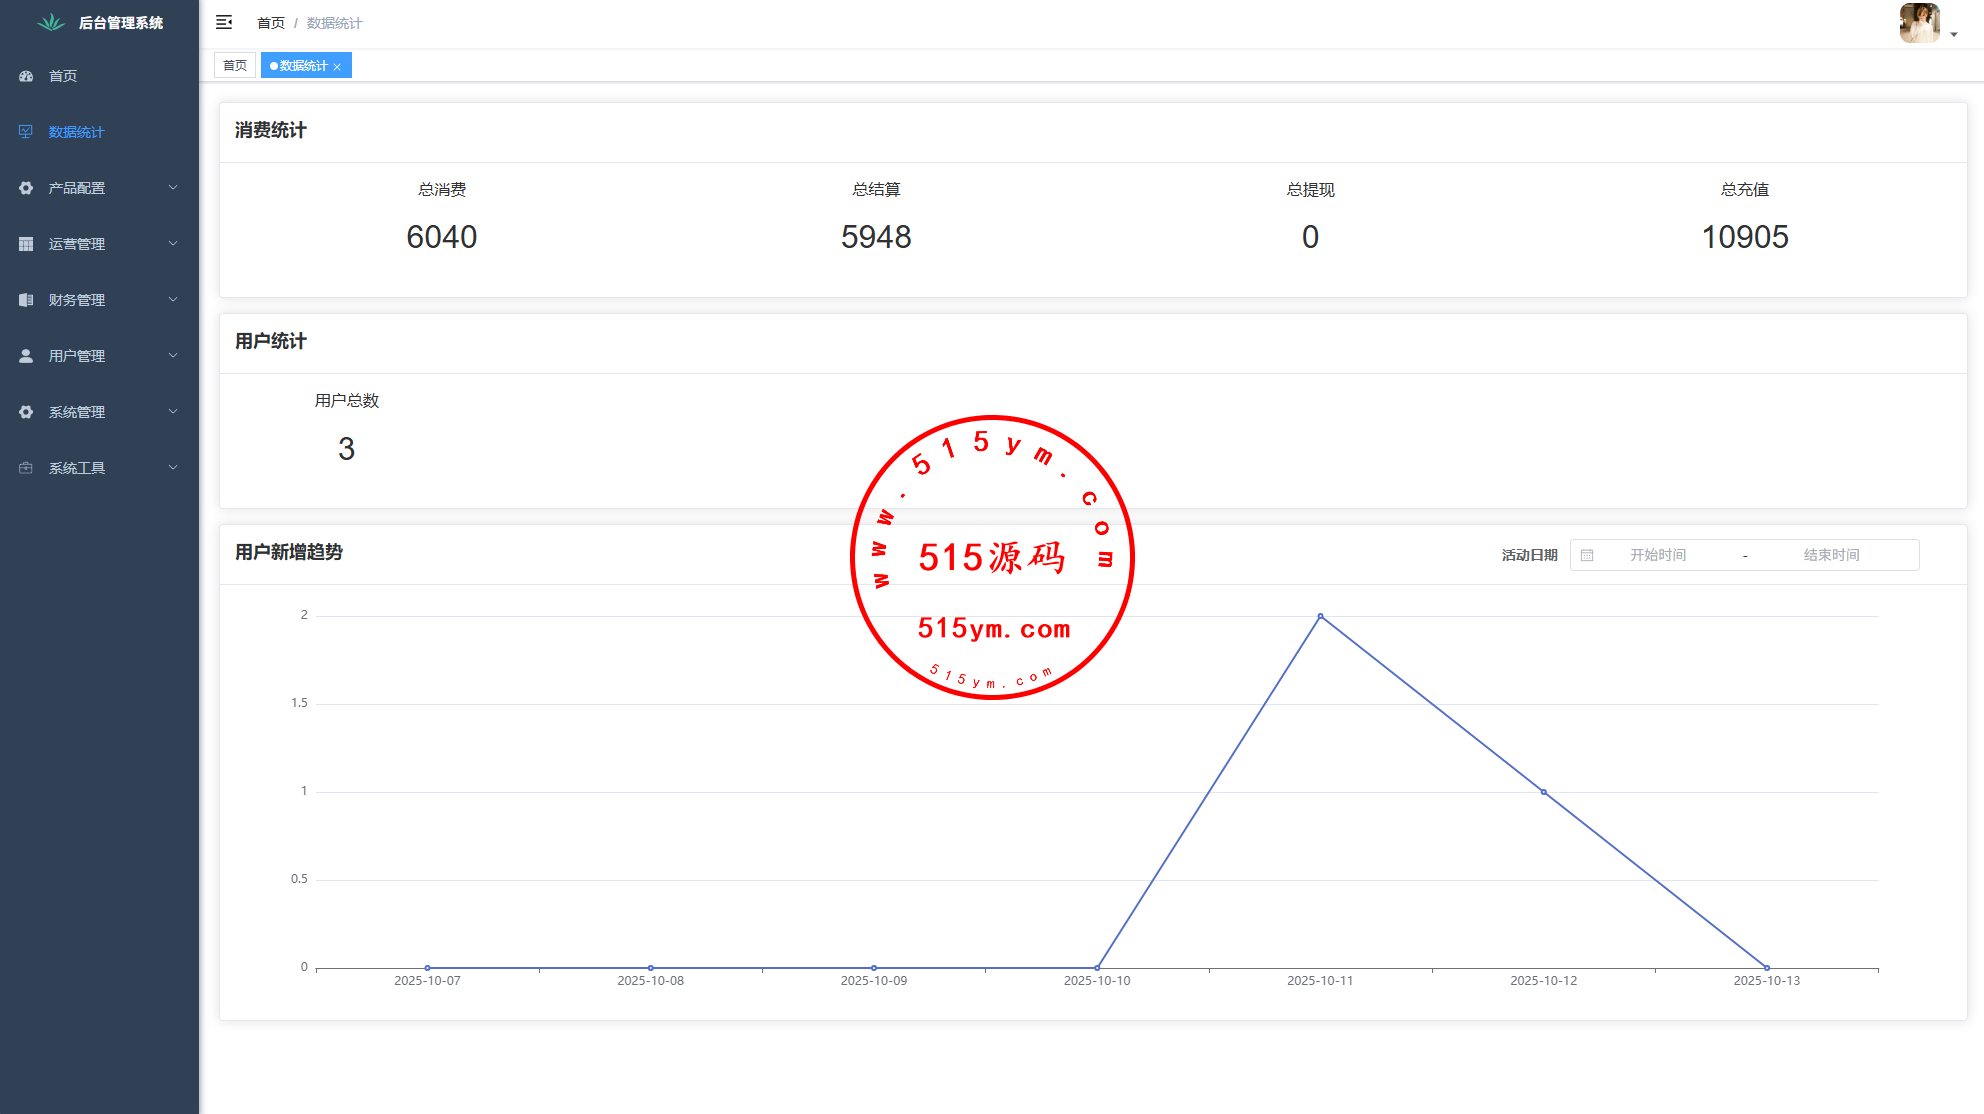1984x1114 pixels.
Task: Expand the 产品配置 submenu chevron
Action: (173, 188)
